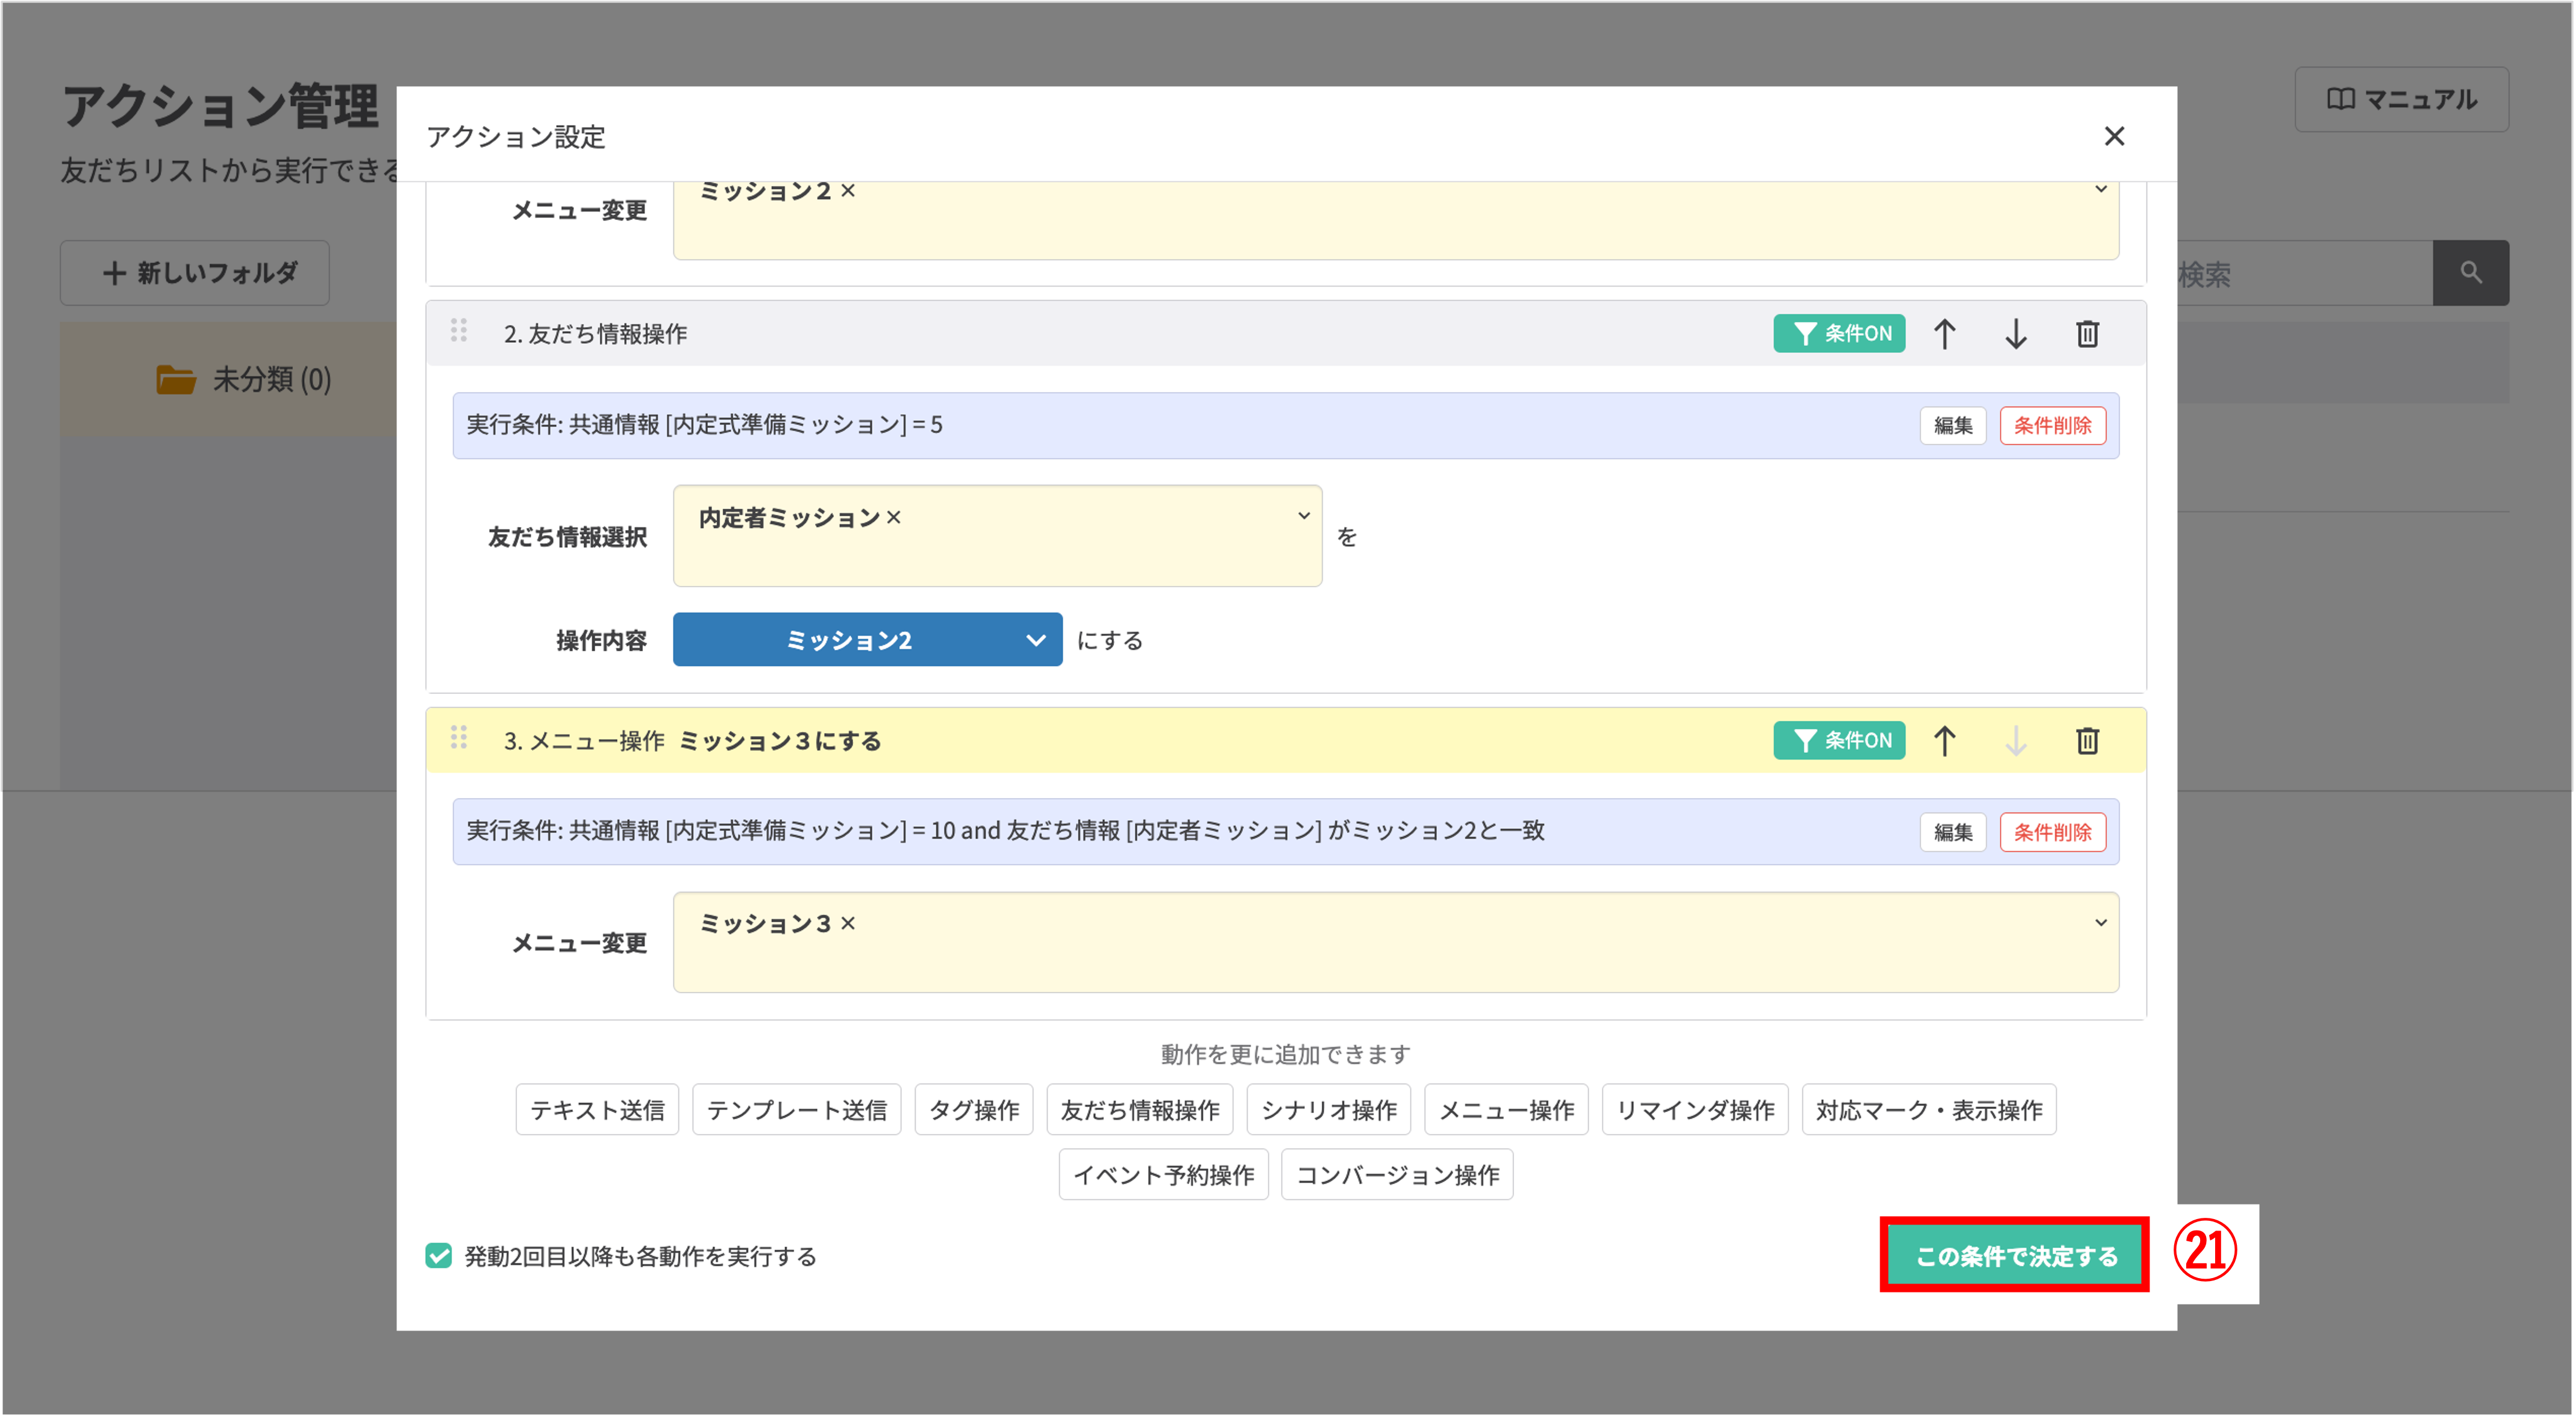Close the アクション設定 dialog

click(x=2114, y=136)
